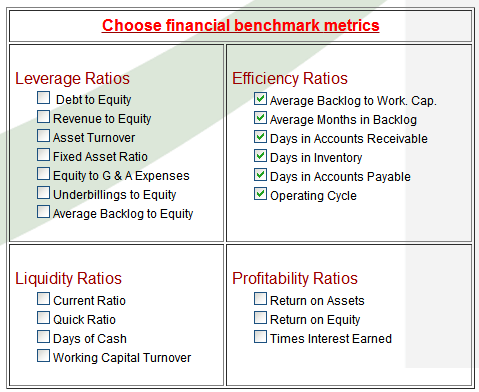Check the Return on Assets checkbox
Viewport: 479px width, 392px height.
260,299
